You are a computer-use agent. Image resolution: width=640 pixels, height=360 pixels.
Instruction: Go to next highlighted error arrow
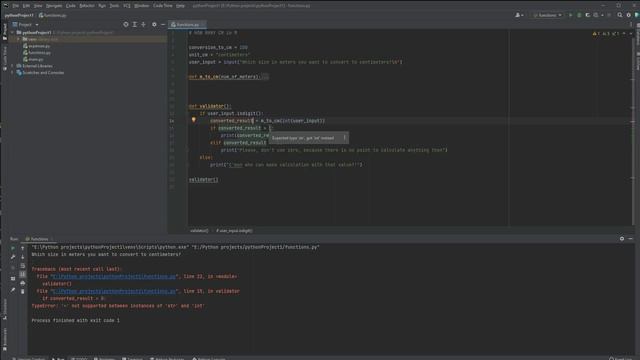[x=631, y=33]
